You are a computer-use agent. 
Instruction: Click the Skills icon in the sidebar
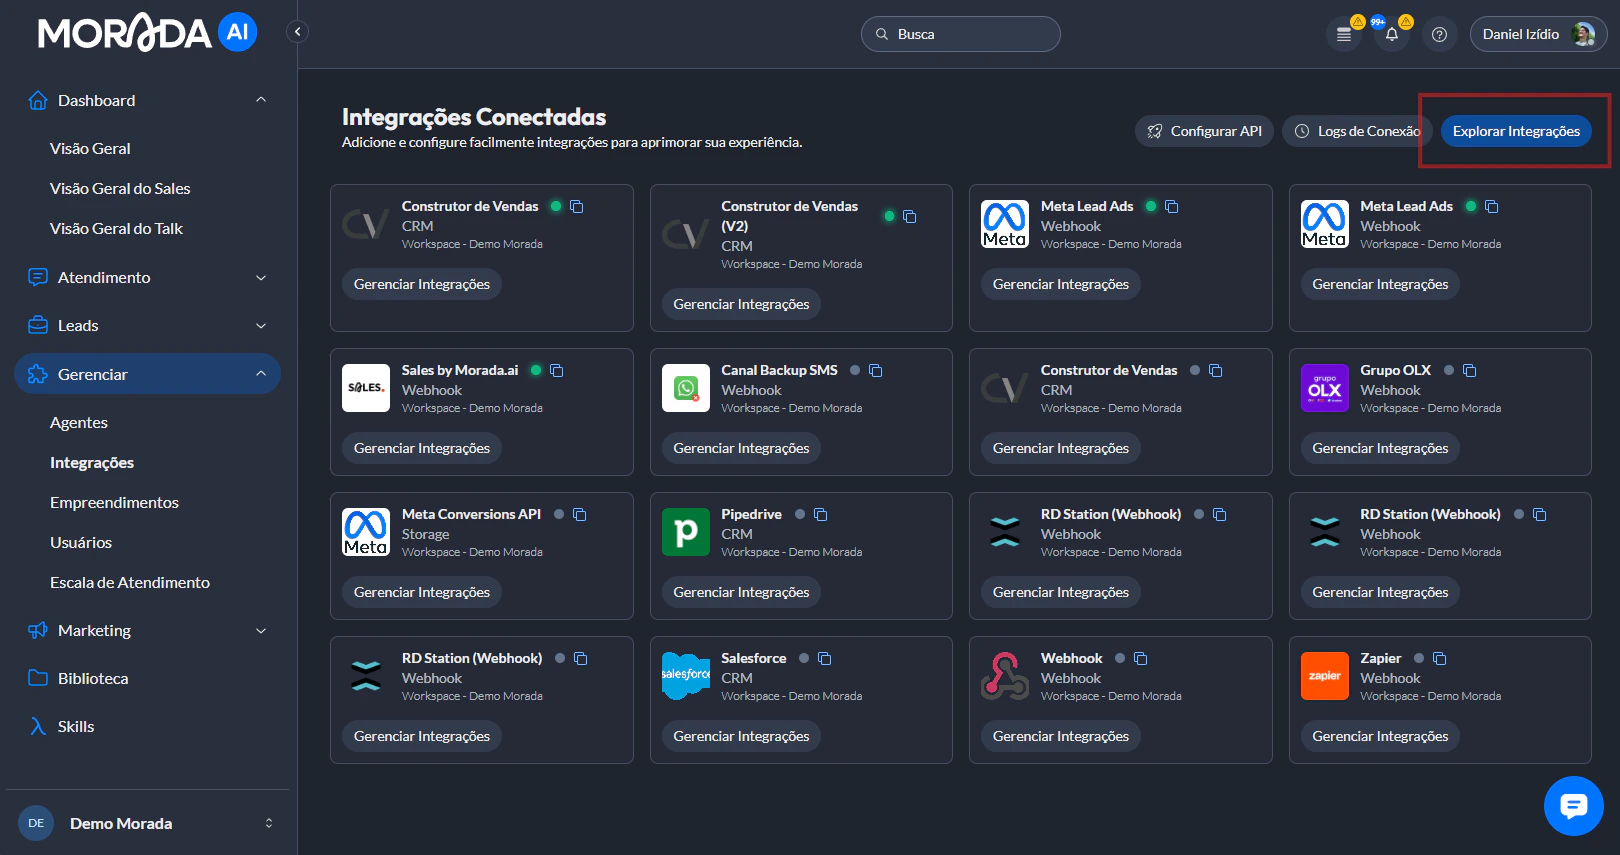(x=38, y=726)
